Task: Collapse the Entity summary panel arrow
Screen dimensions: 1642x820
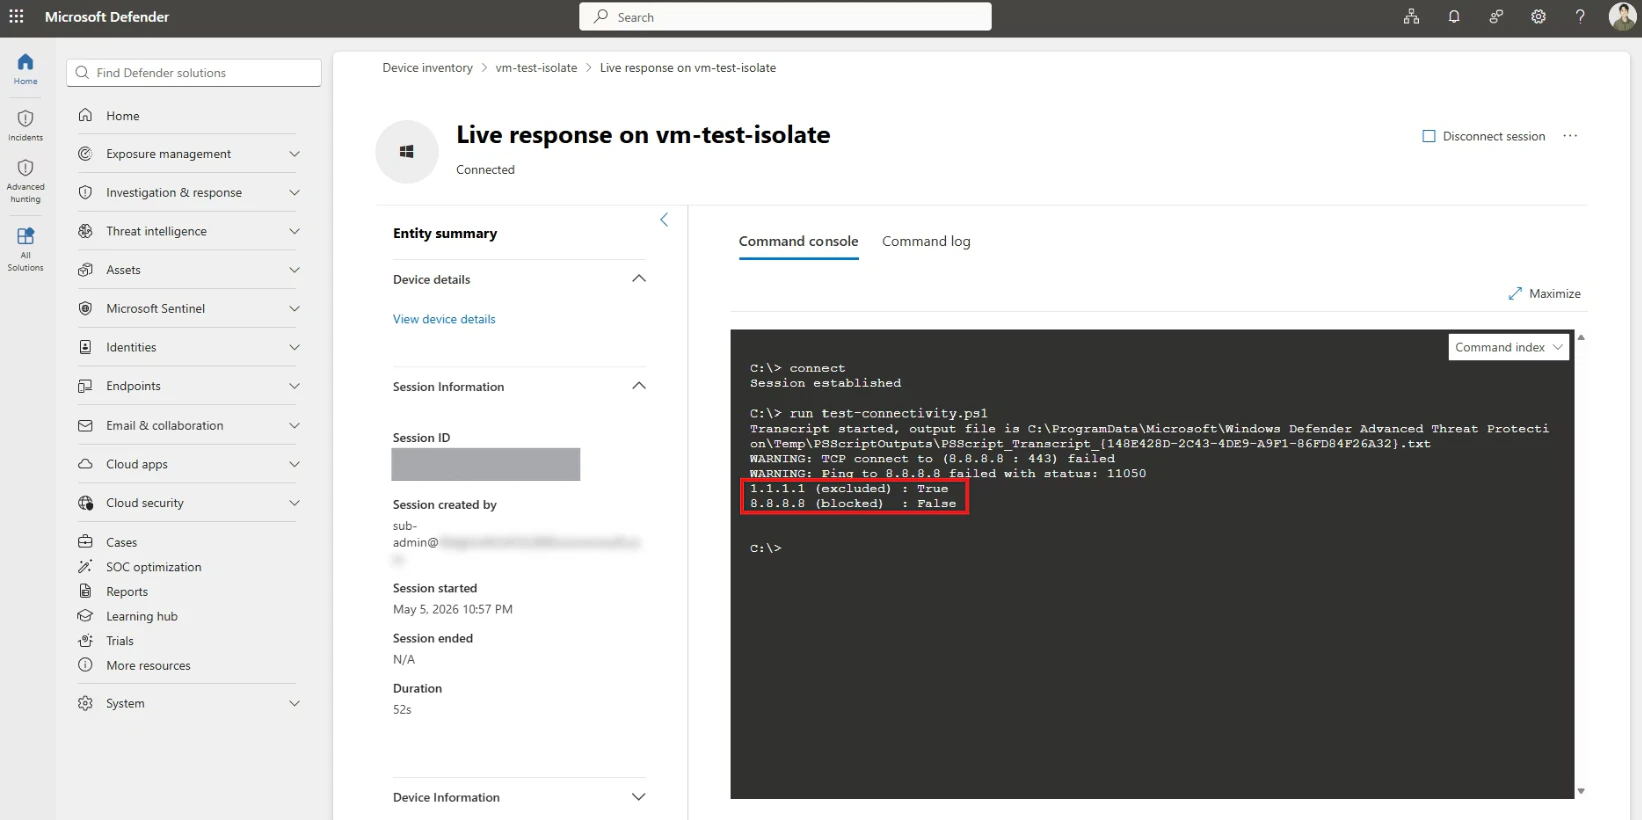Action: (664, 220)
